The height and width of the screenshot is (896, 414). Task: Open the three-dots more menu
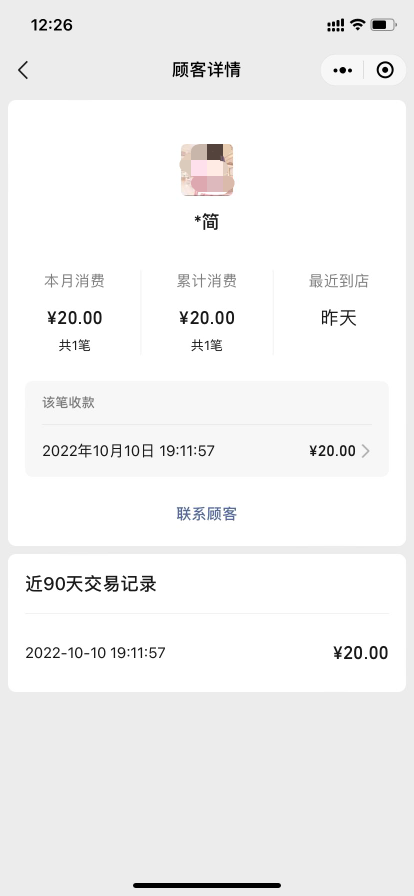click(343, 70)
